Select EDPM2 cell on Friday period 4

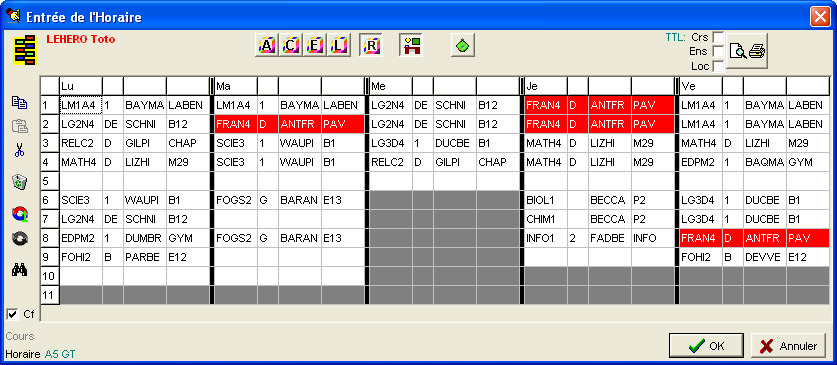pos(700,162)
